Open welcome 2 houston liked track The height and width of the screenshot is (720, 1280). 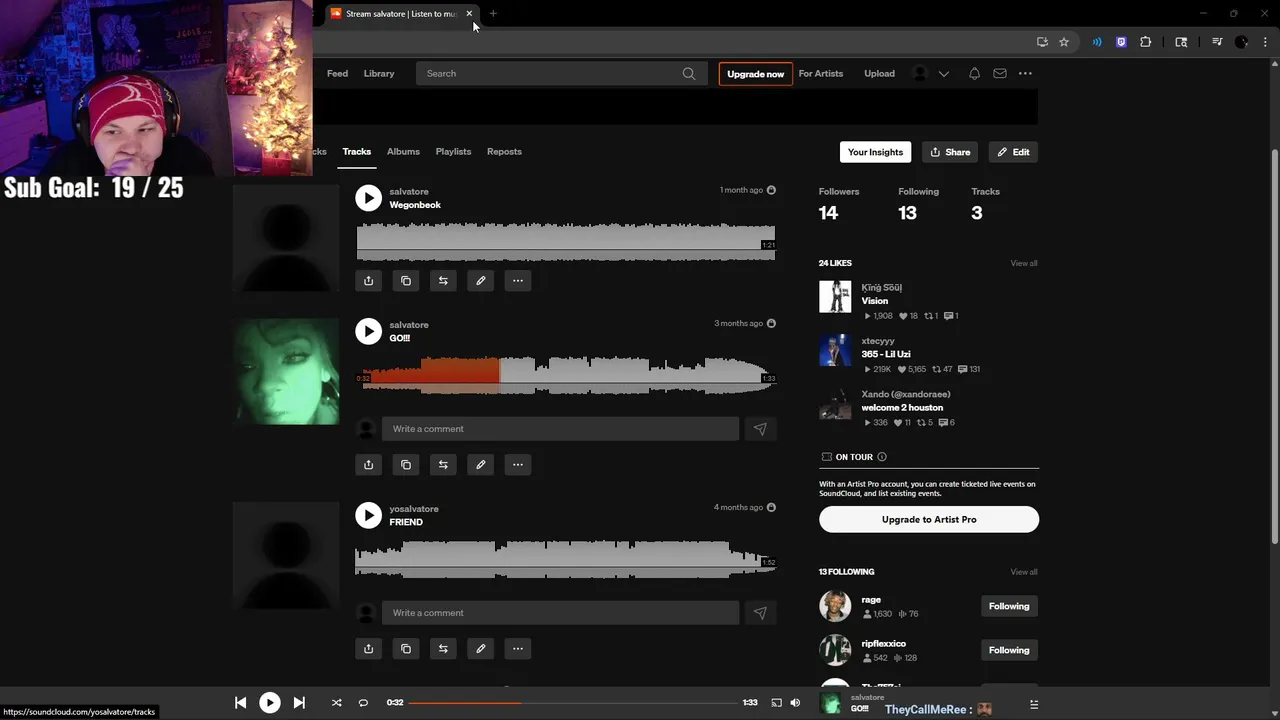pyautogui.click(x=902, y=408)
